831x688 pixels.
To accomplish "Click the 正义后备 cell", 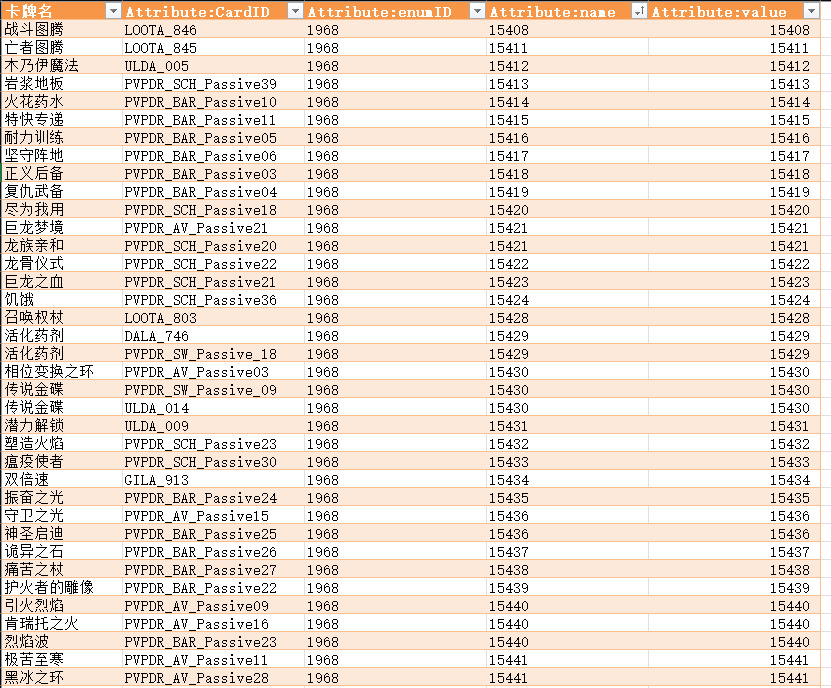I will (x=61, y=174).
